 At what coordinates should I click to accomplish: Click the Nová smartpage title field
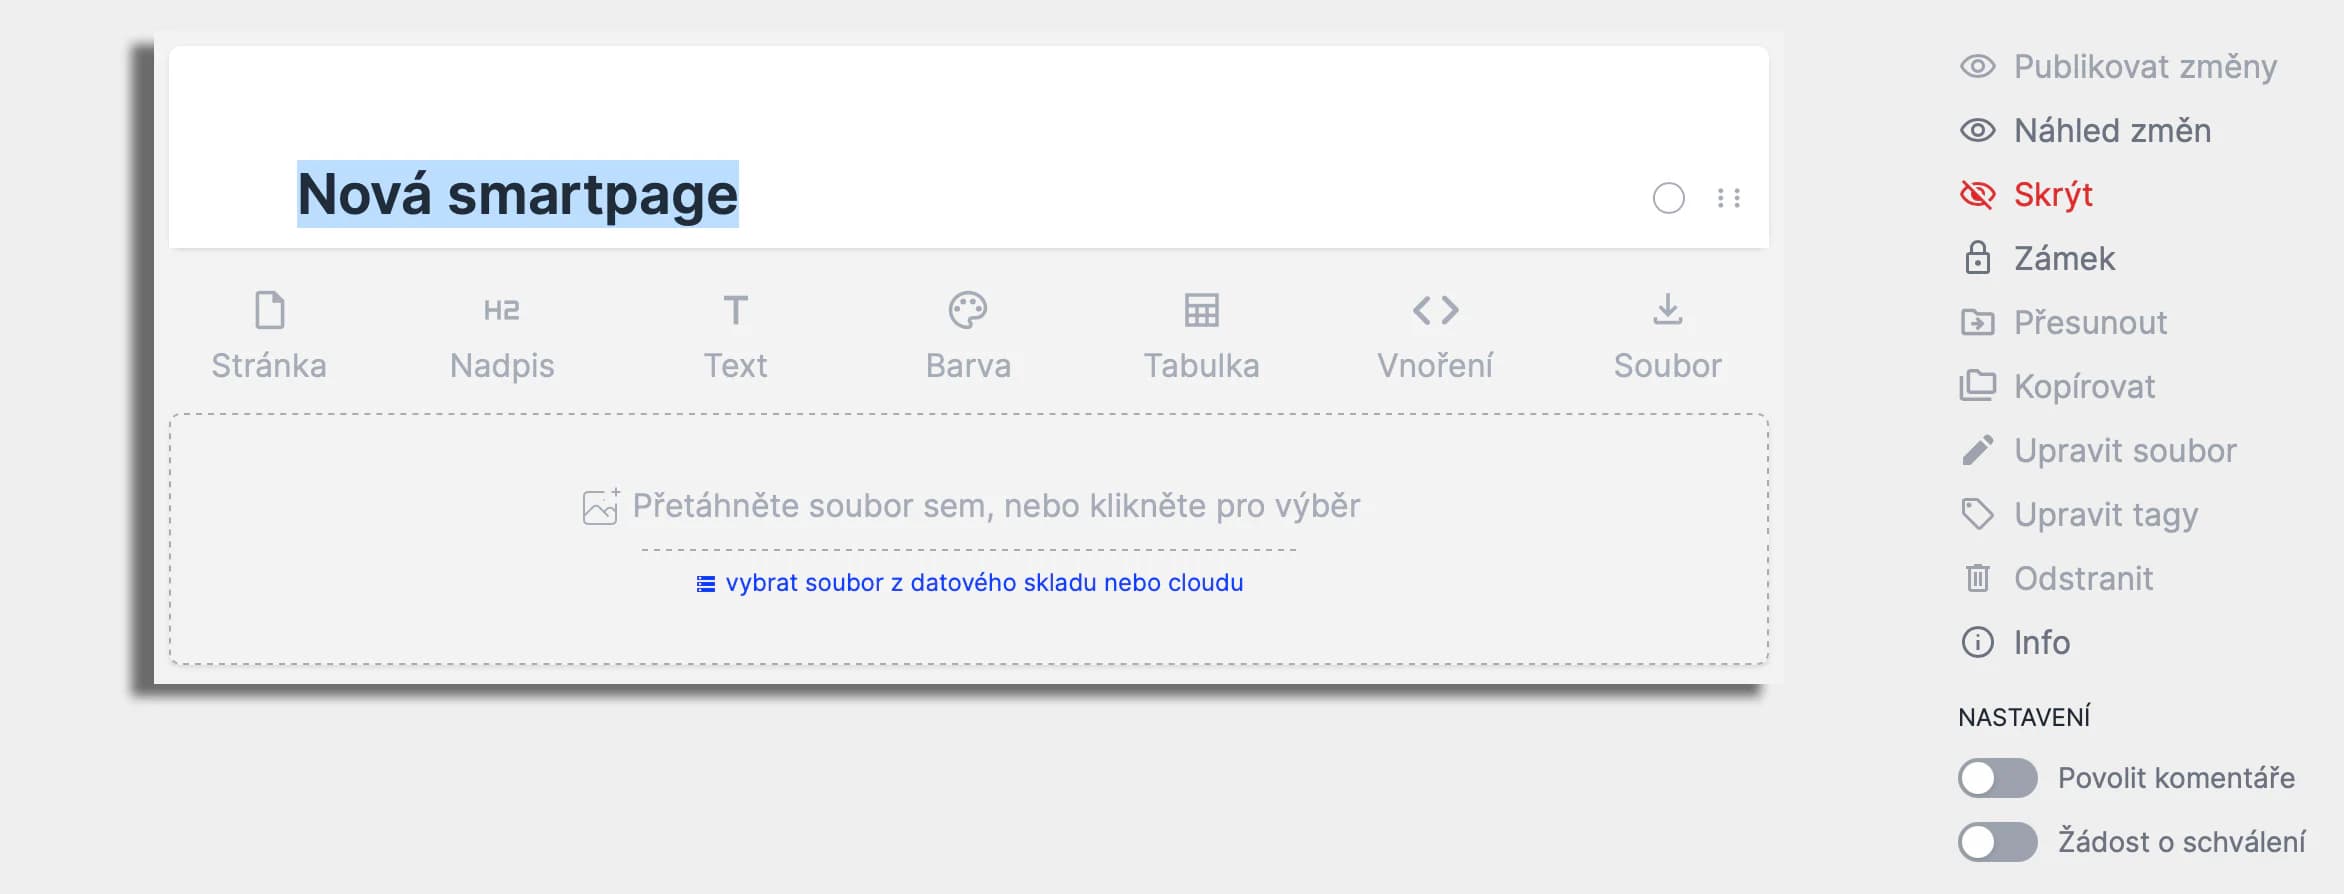click(517, 194)
